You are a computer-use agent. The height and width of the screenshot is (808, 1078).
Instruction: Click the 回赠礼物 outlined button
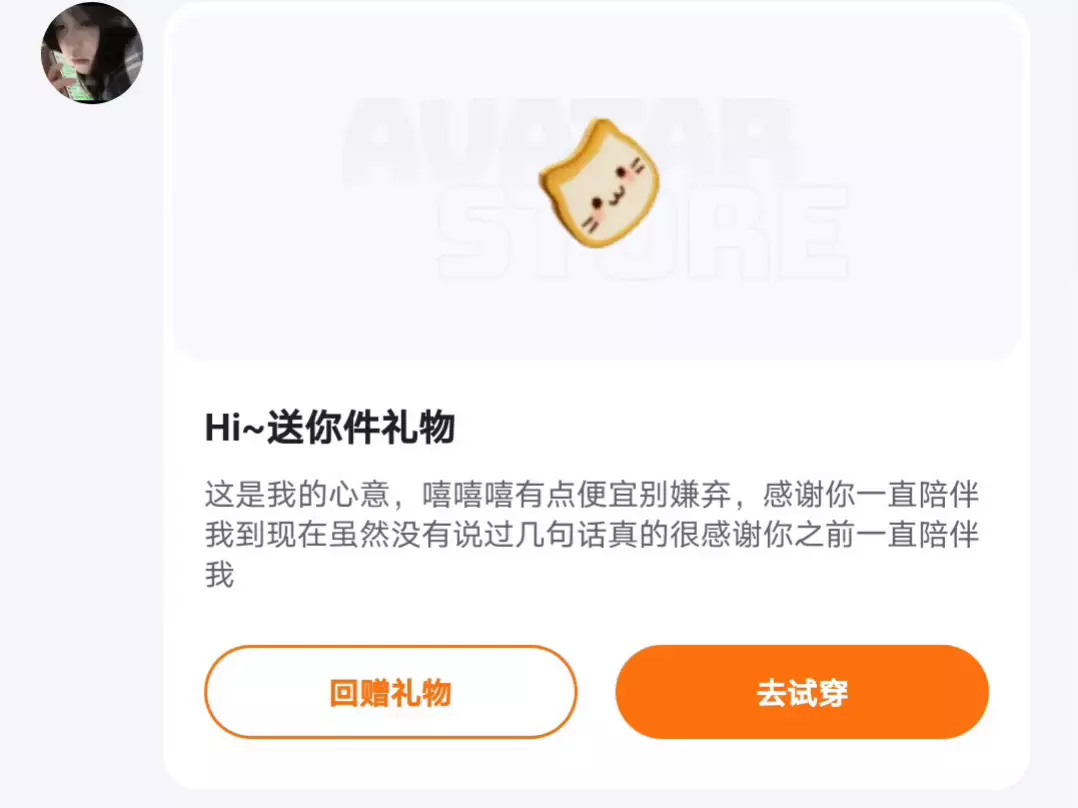[390, 692]
